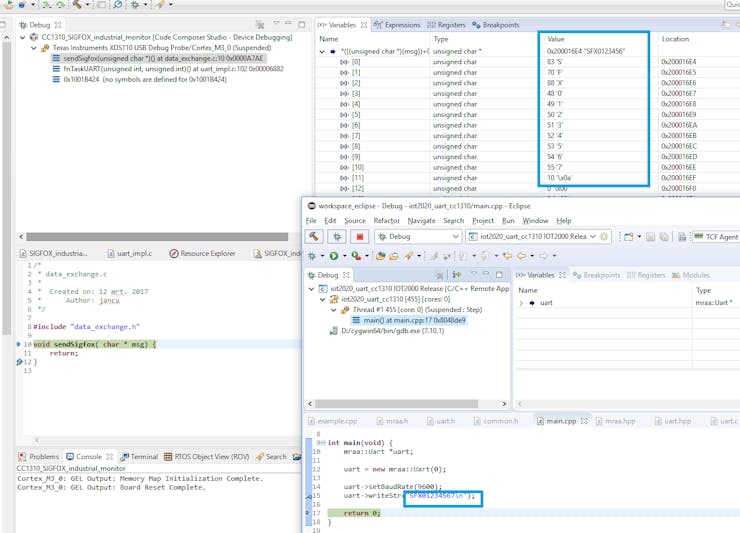
Task: Open the common.h editor tab in Eclipse
Action: click(496, 421)
